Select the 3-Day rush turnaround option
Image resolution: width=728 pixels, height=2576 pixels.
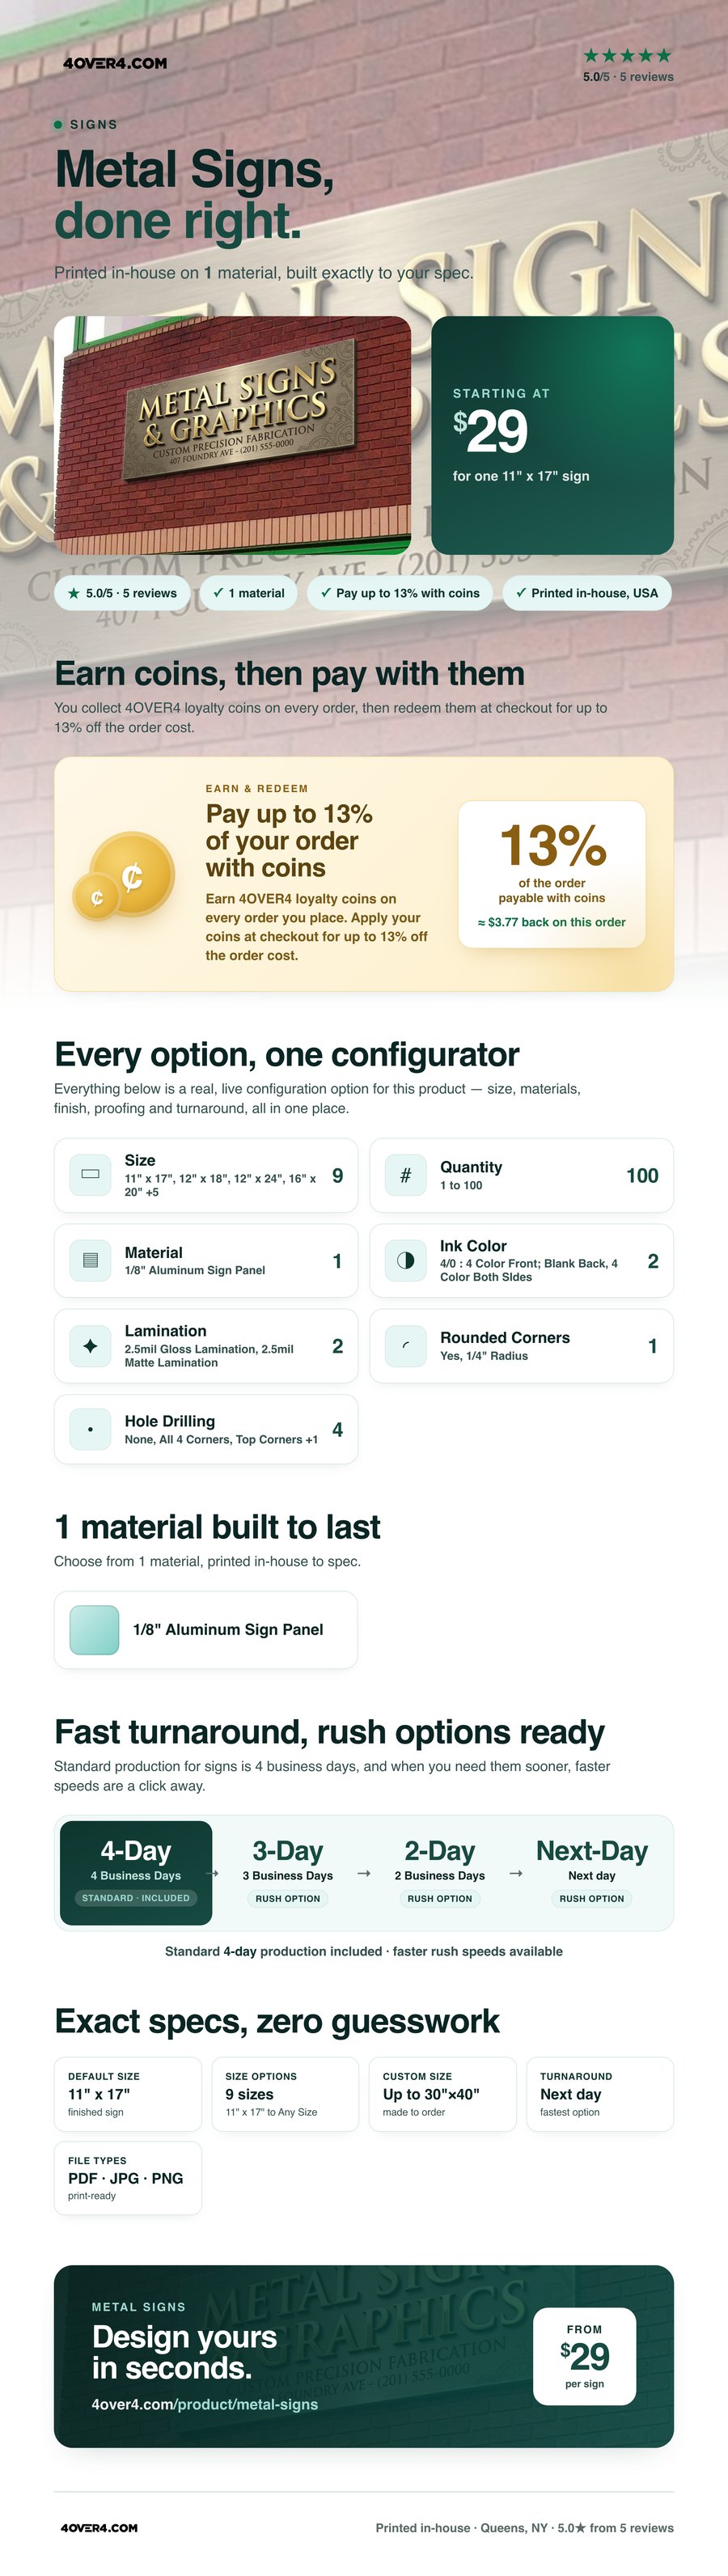288,1872
